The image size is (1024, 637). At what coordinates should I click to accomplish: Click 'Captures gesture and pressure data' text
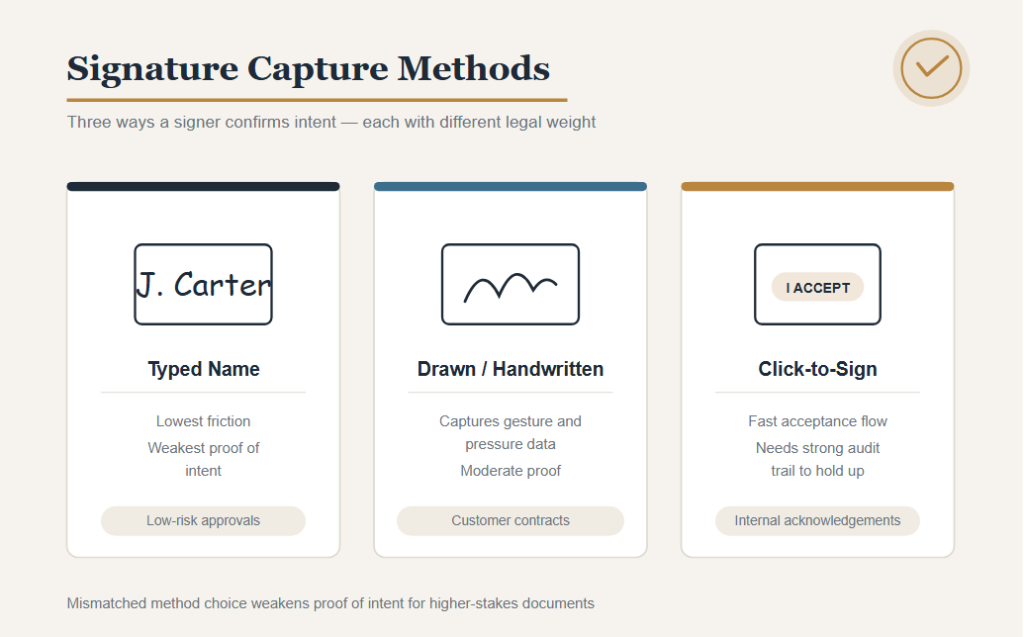[510, 433]
